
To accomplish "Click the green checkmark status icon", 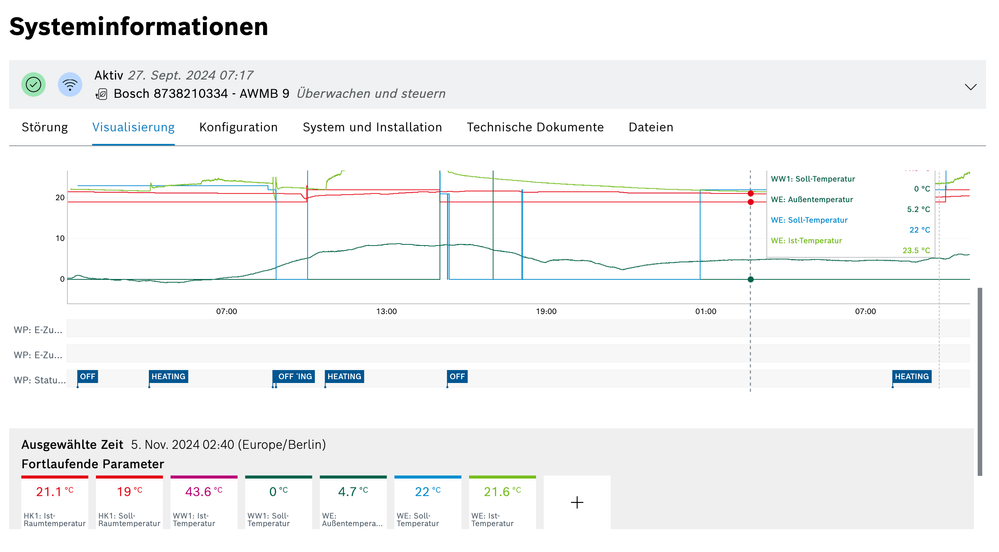I will click(x=34, y=85).
